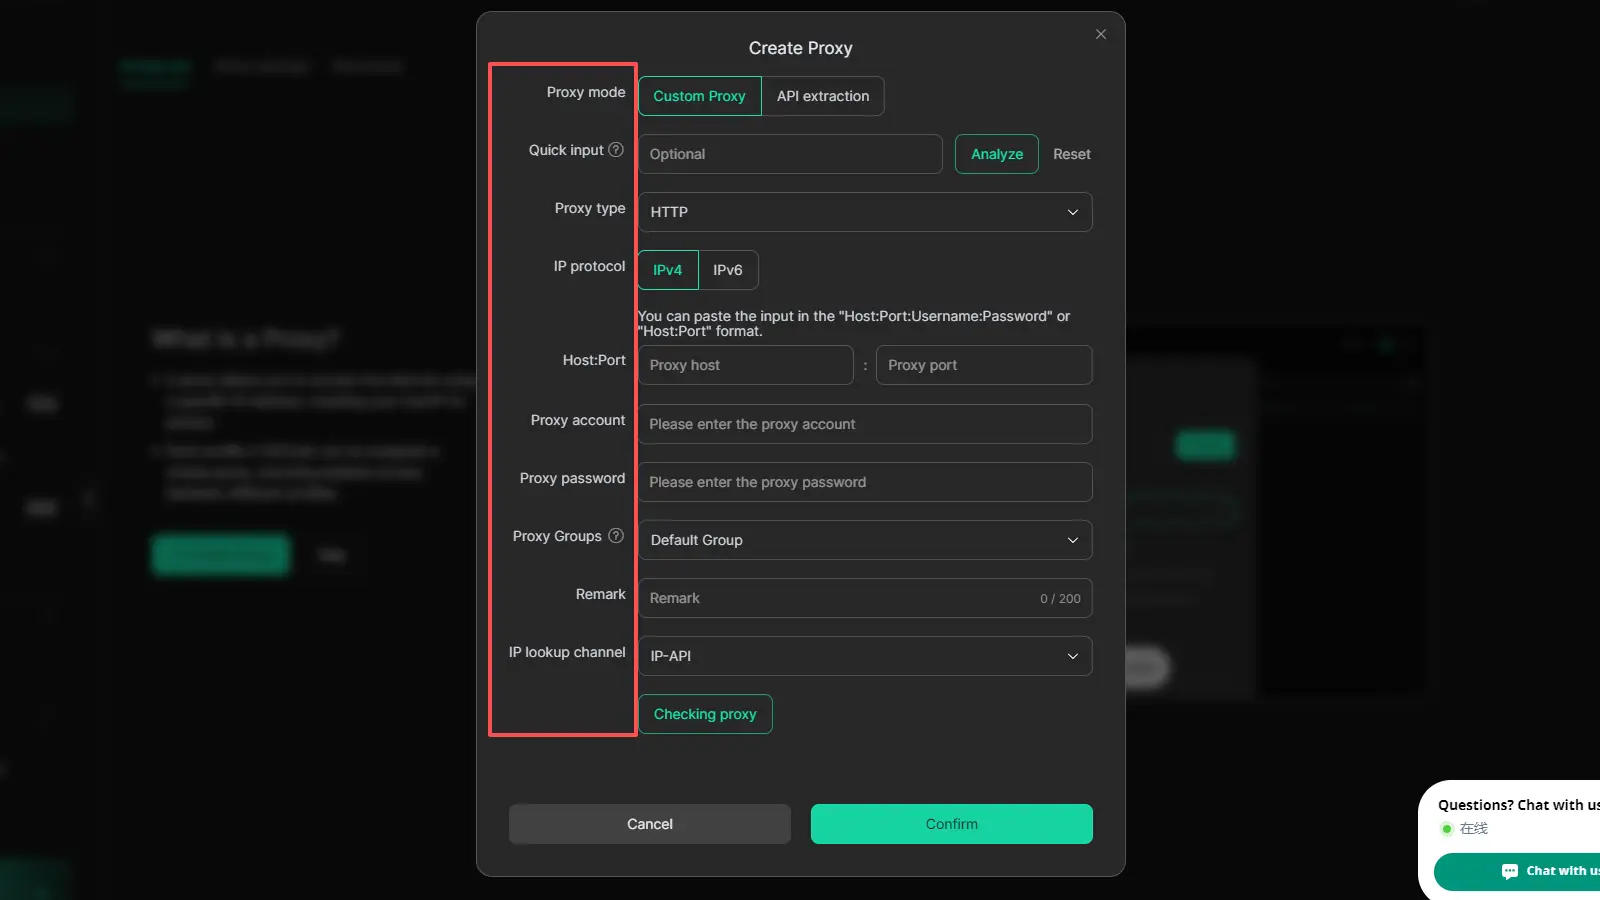Click the chat bubble icon in the widget
The width and height of the screenshot is (1600, 900).
(1510, 871)
